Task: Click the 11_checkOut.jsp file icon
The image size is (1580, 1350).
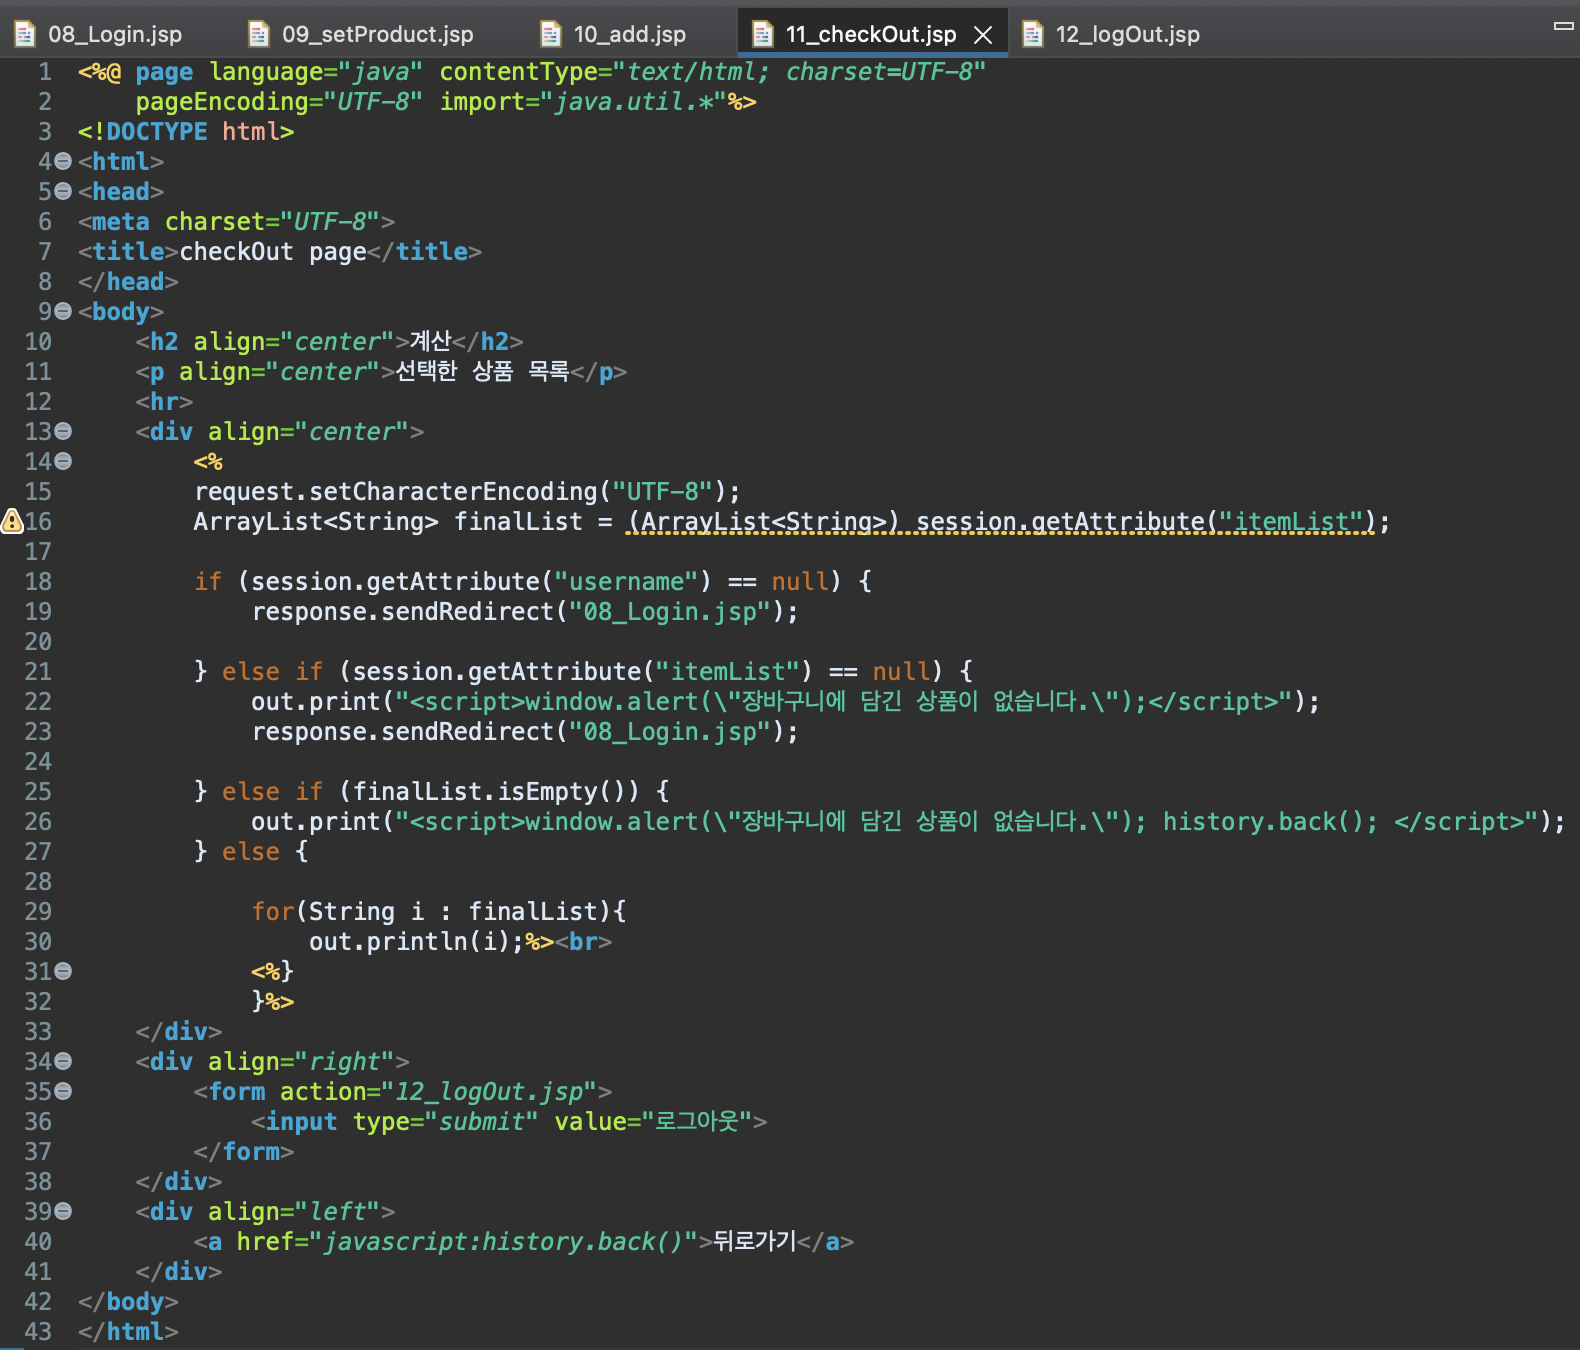Action: 763,34
